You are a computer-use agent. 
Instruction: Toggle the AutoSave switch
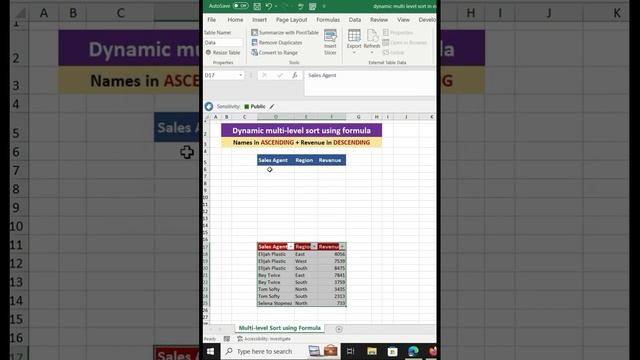240,6
